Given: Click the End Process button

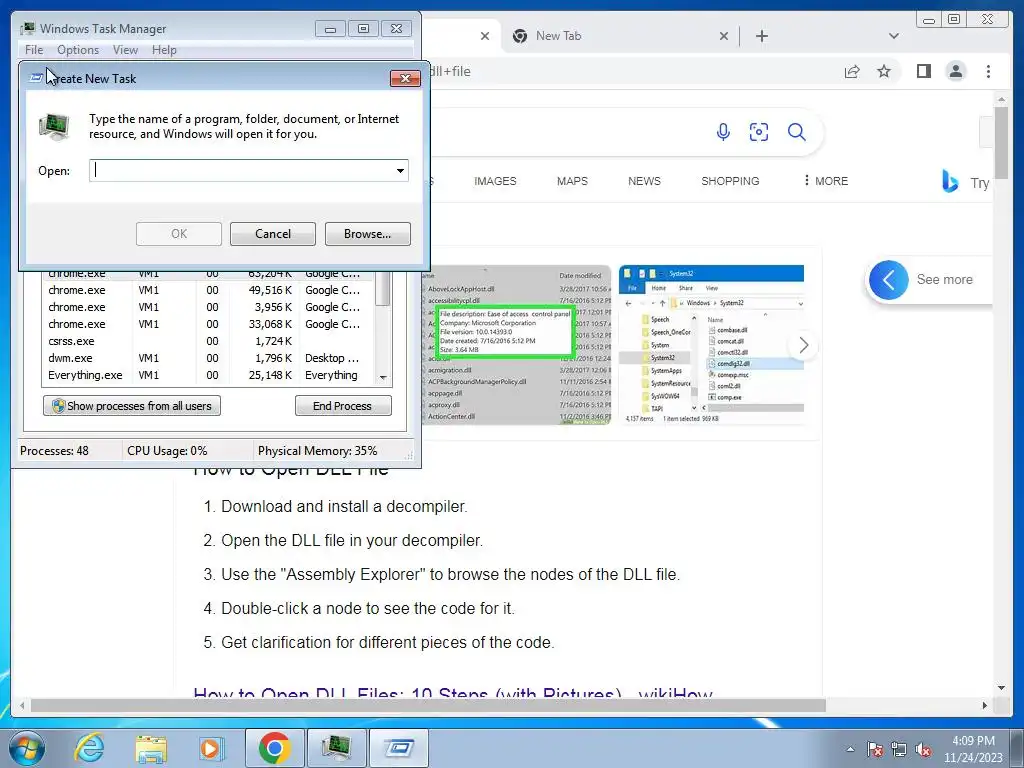Looking at the screenshot, I should (x=343, y=406).
